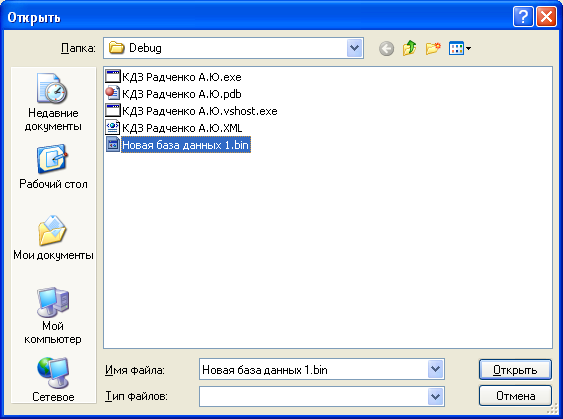
Task: Go back using the green arrow icon
Action: pyautogui.click(x=386, y=48)
